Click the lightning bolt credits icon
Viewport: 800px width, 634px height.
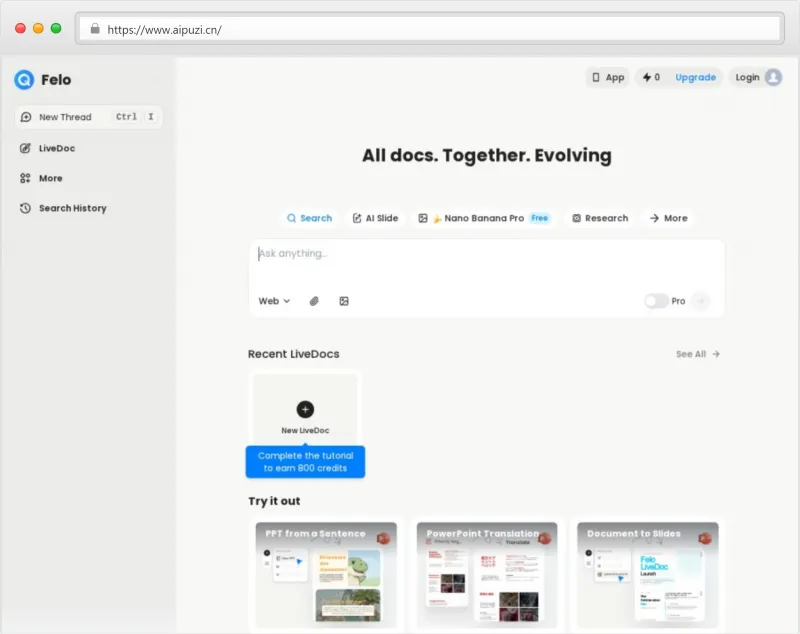tap(647, 77)
